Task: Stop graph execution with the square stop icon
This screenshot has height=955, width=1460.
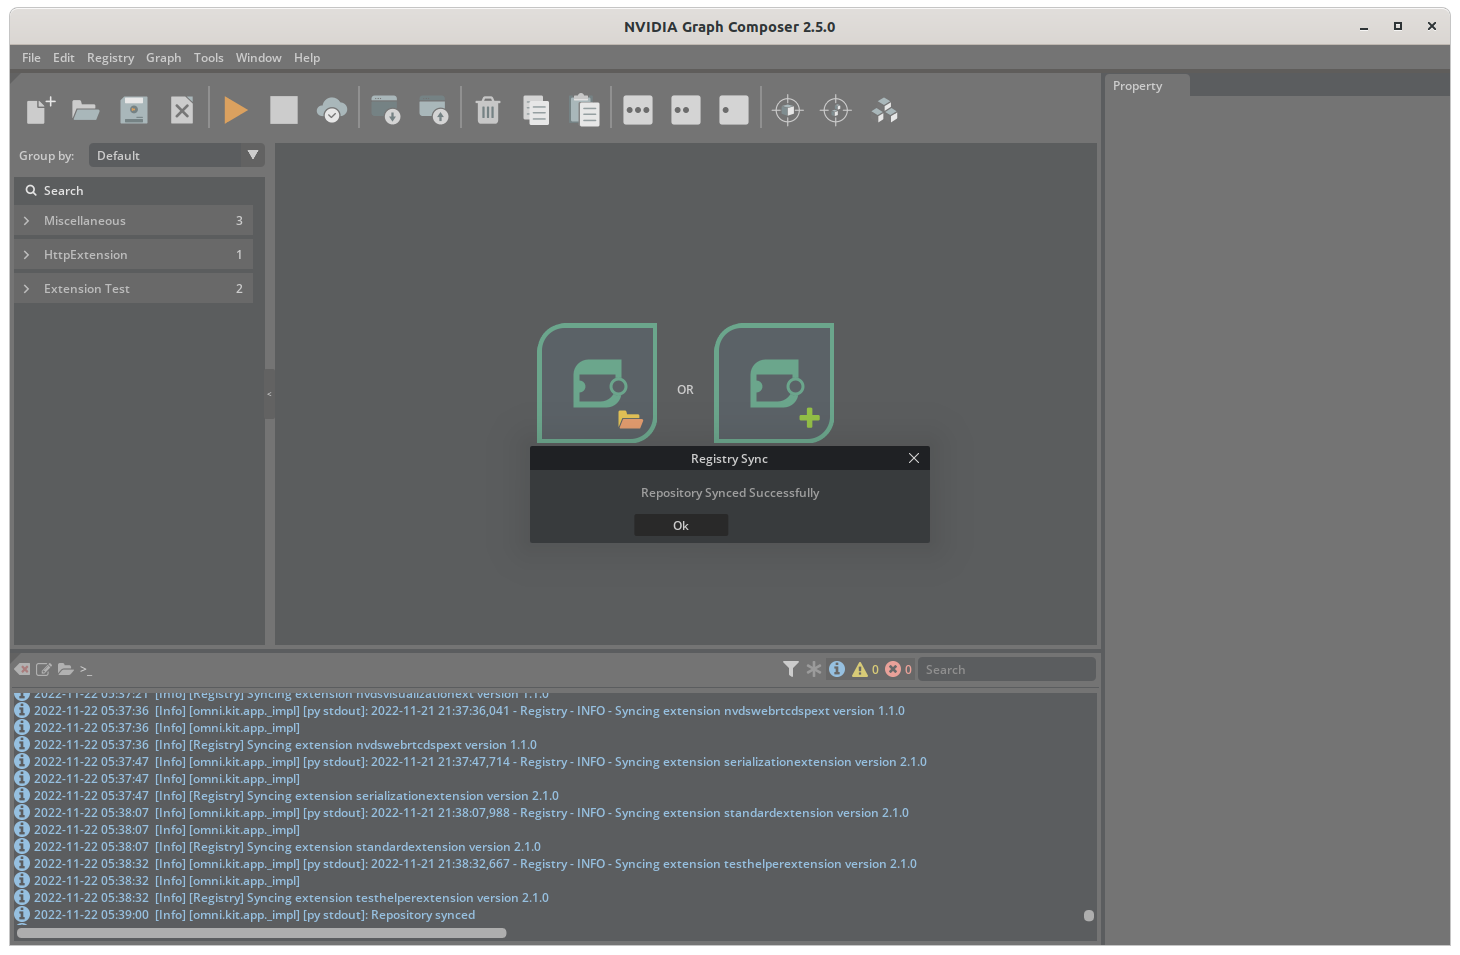Action: pyautogui.click(x=284, y=110)
